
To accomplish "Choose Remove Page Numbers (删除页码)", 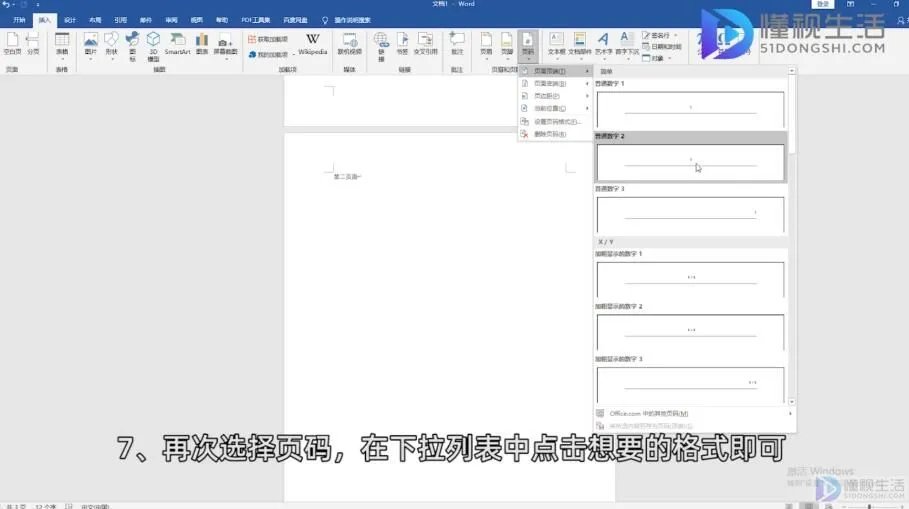I will point(555,134).
